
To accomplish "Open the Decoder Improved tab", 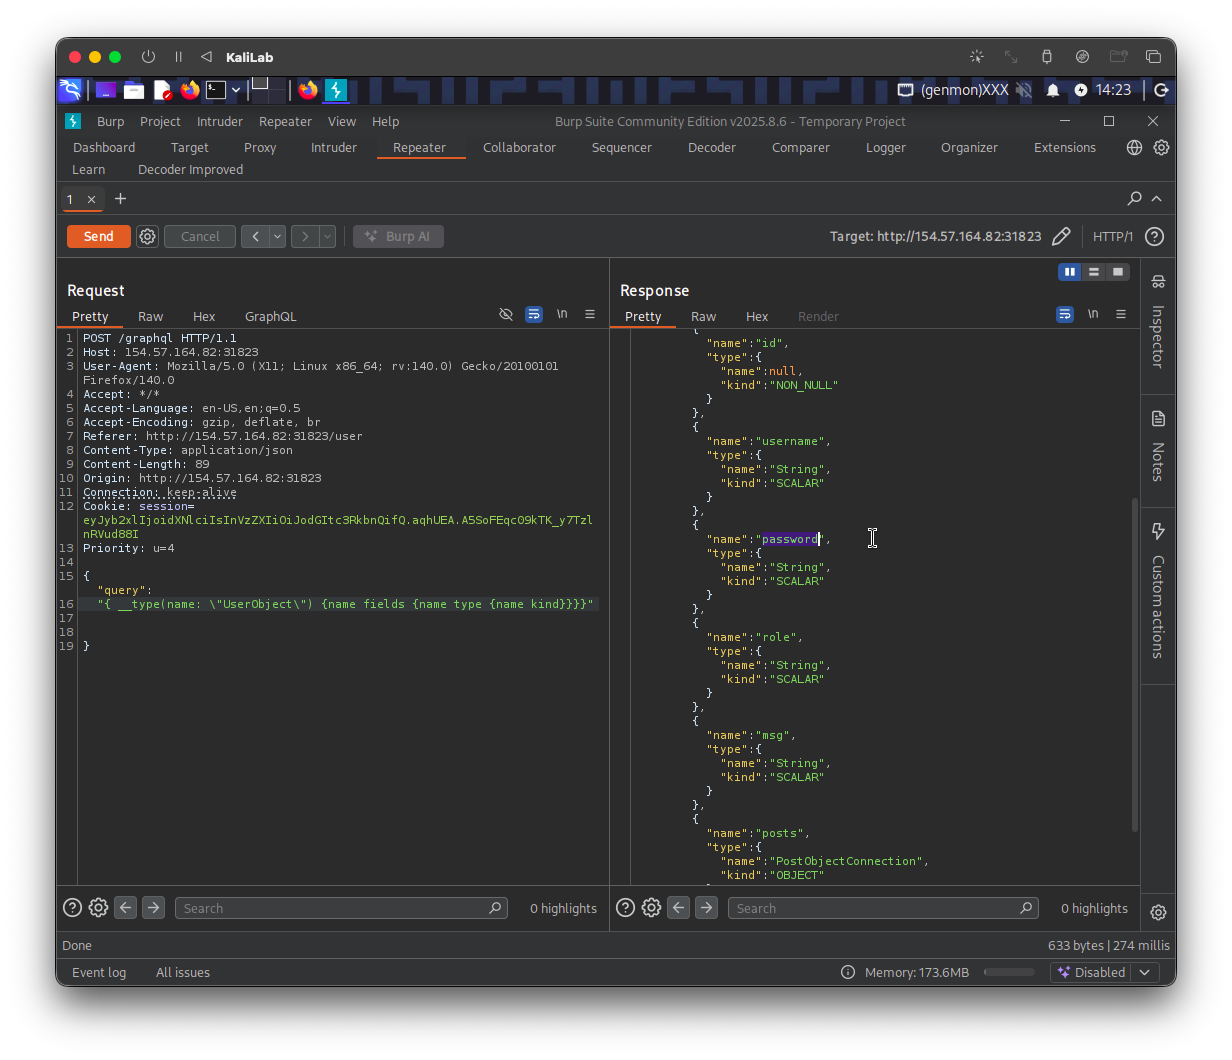I will 190,170.
